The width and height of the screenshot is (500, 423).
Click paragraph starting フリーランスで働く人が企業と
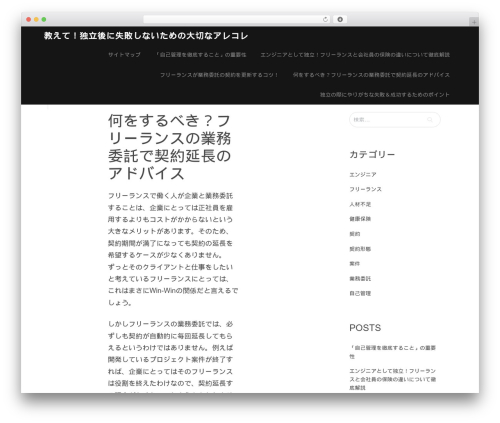click(173, 249)
